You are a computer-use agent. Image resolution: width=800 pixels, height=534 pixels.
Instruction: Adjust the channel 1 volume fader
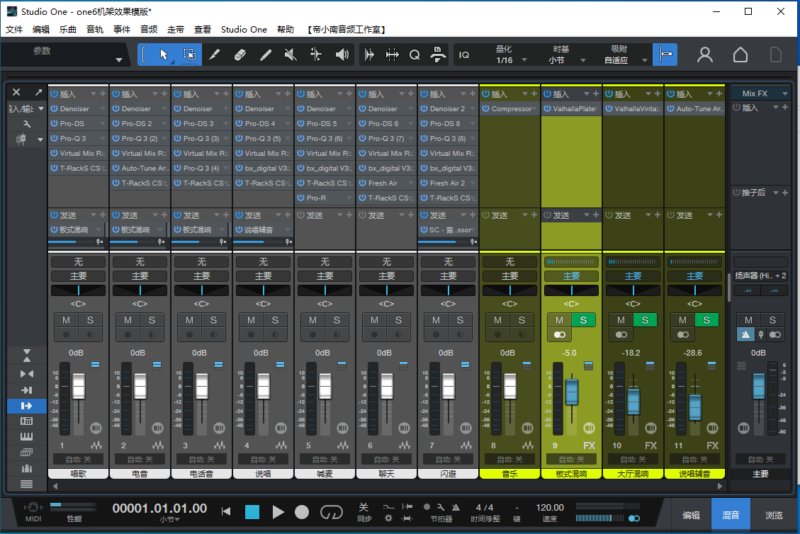(x=79, y=386)
